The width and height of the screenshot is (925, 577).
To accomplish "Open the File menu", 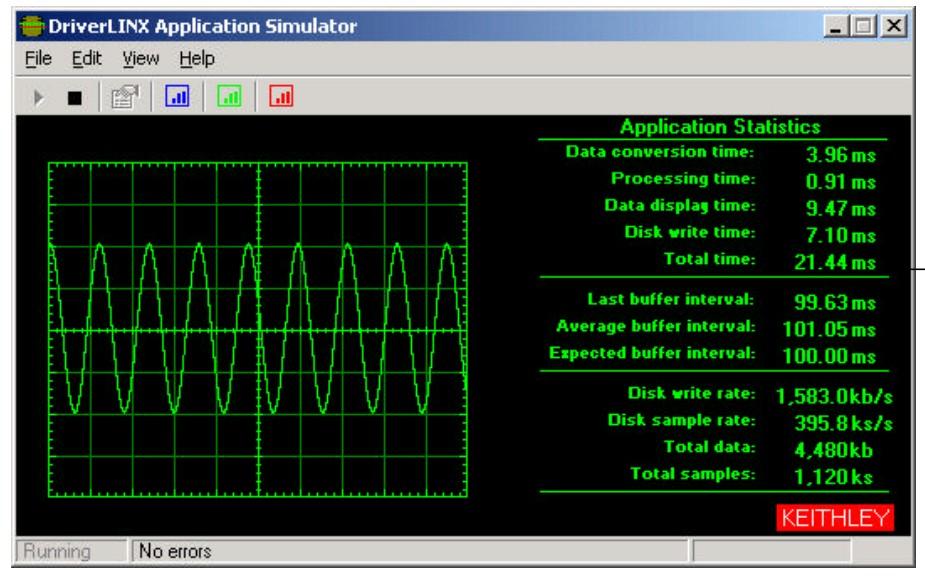I will pyautogui.click(x=38, y=58).
